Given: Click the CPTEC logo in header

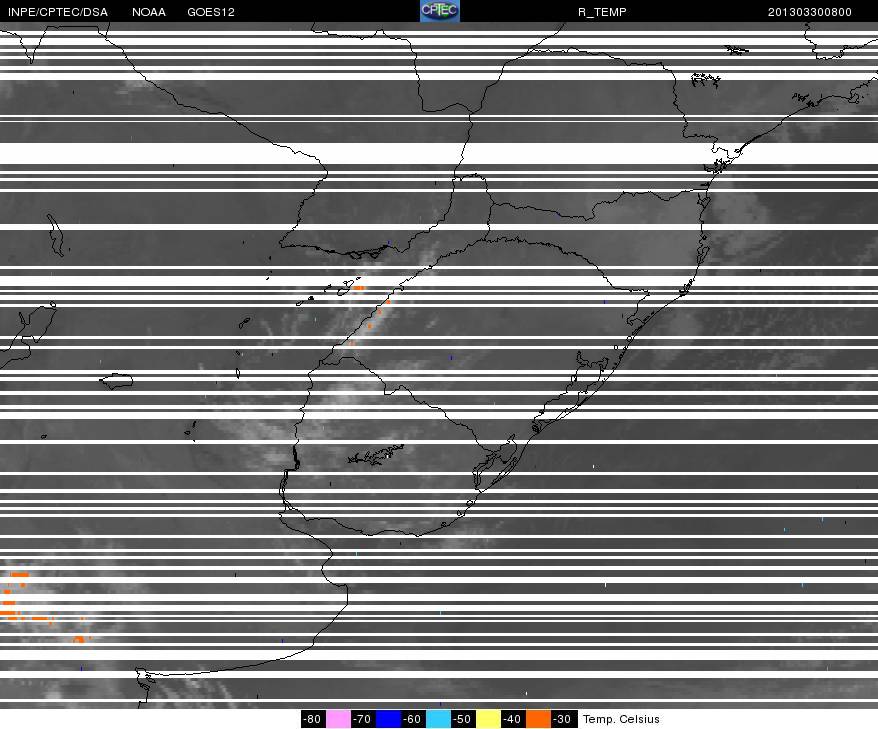Looking at the screenshot, I should pyautogui.click(x=440, y=11).
